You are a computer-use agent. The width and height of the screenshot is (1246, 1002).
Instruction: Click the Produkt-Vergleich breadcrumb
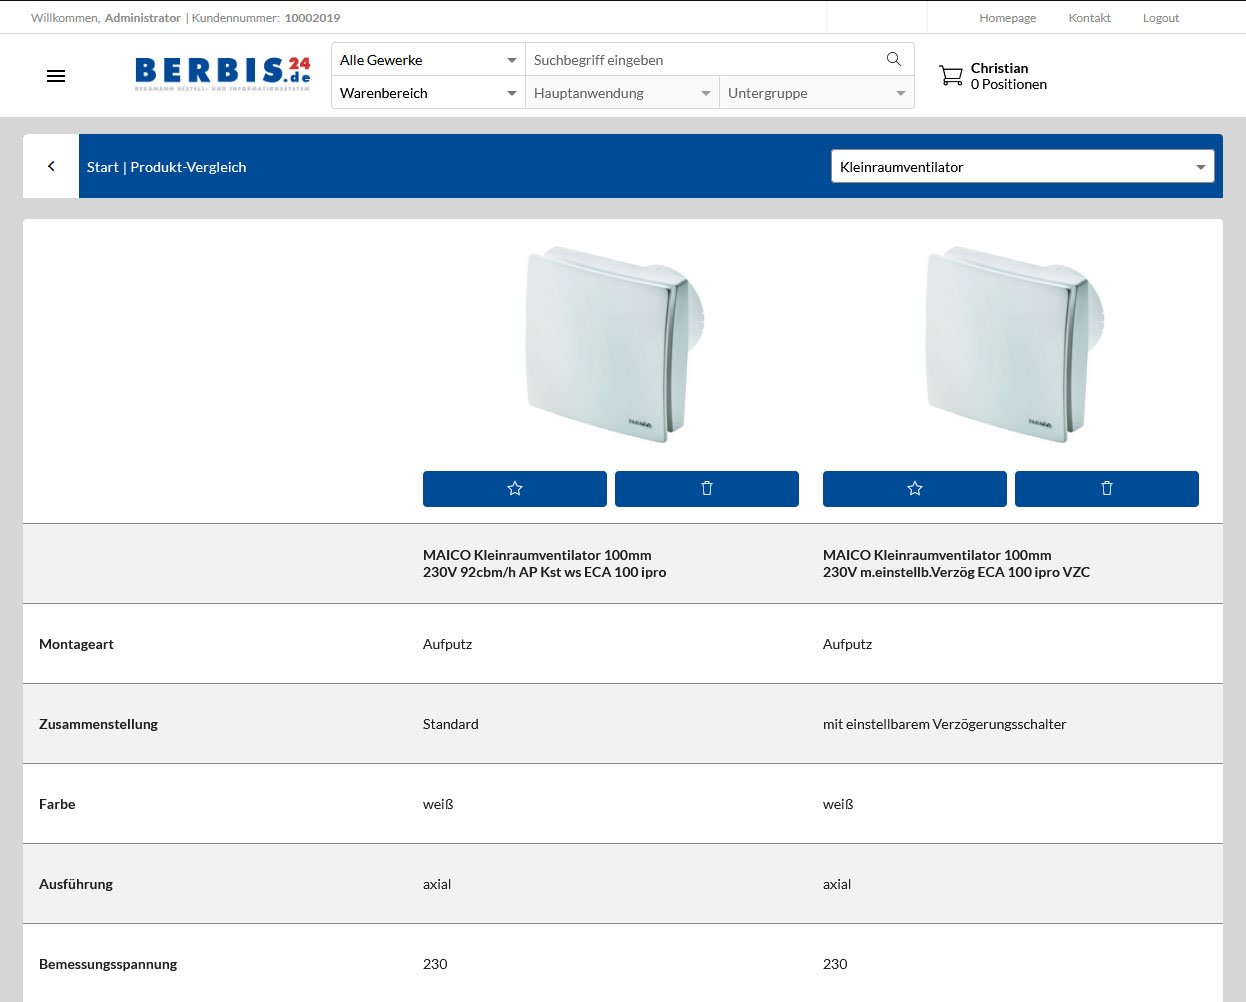188,167
